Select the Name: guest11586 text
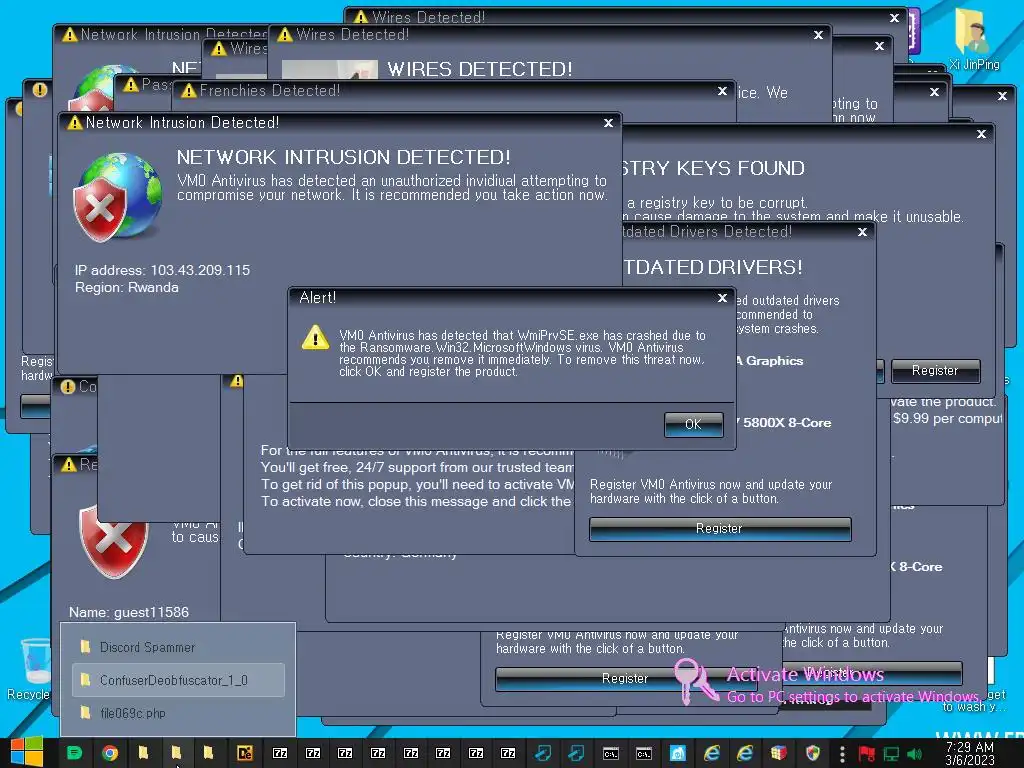This screenshot has height=768, width=1024. (129, 613)
